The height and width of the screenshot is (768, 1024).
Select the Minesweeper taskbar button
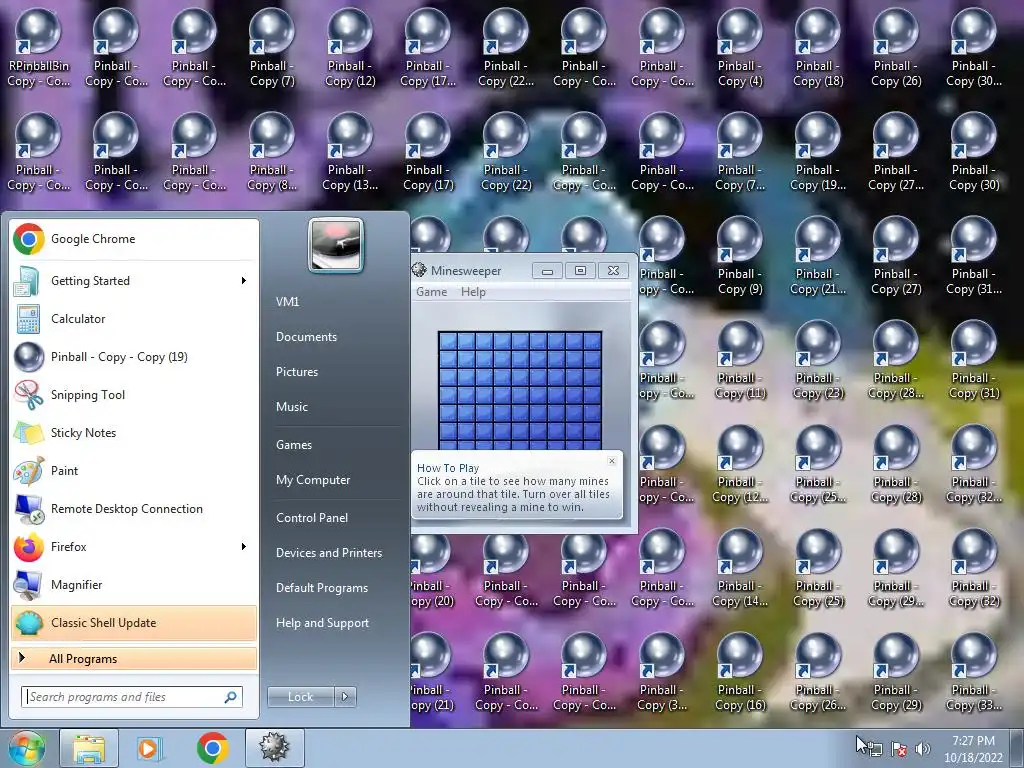point(274,748)
